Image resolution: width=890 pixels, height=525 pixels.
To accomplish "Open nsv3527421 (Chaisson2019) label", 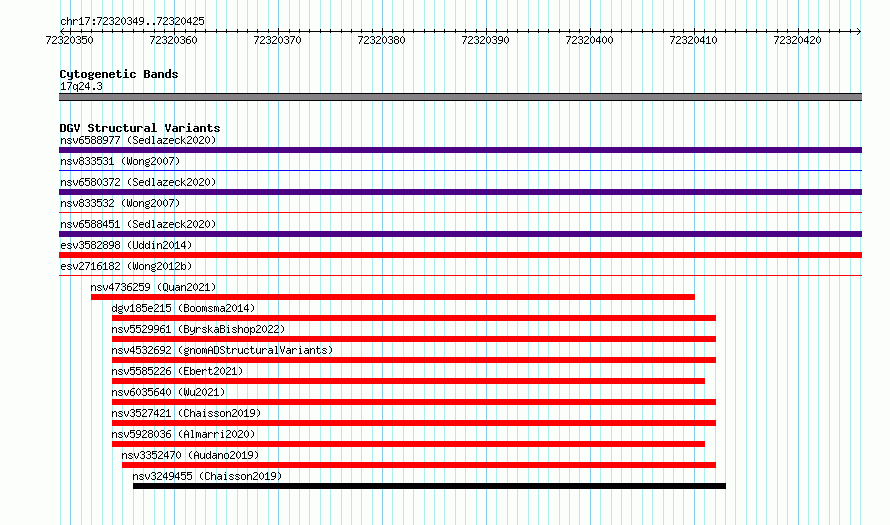I will pyautogui.click(x=186, y=413).
